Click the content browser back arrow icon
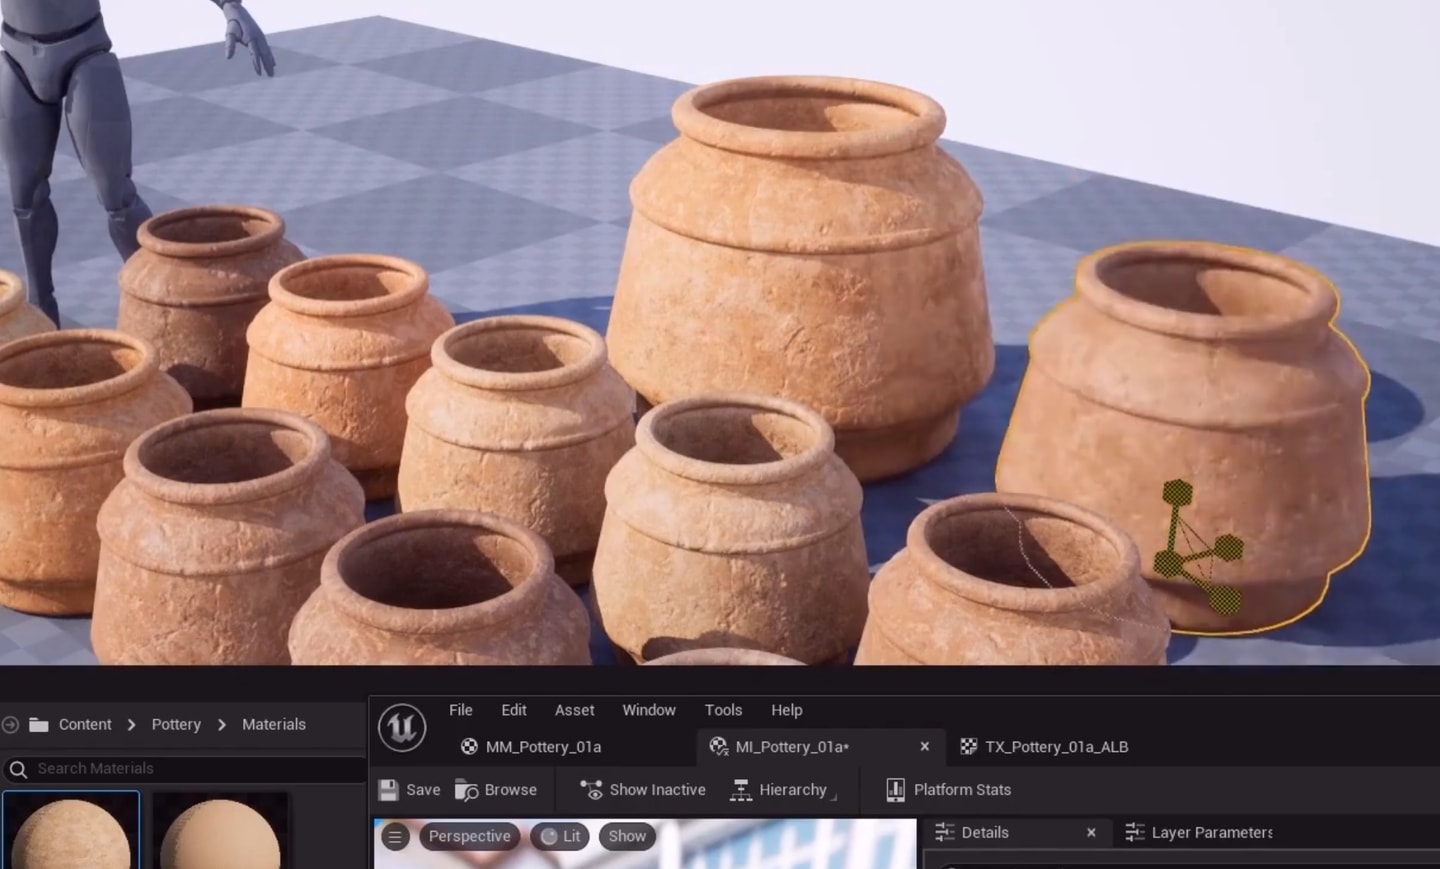1440x869 pixels. click(10, 724)
